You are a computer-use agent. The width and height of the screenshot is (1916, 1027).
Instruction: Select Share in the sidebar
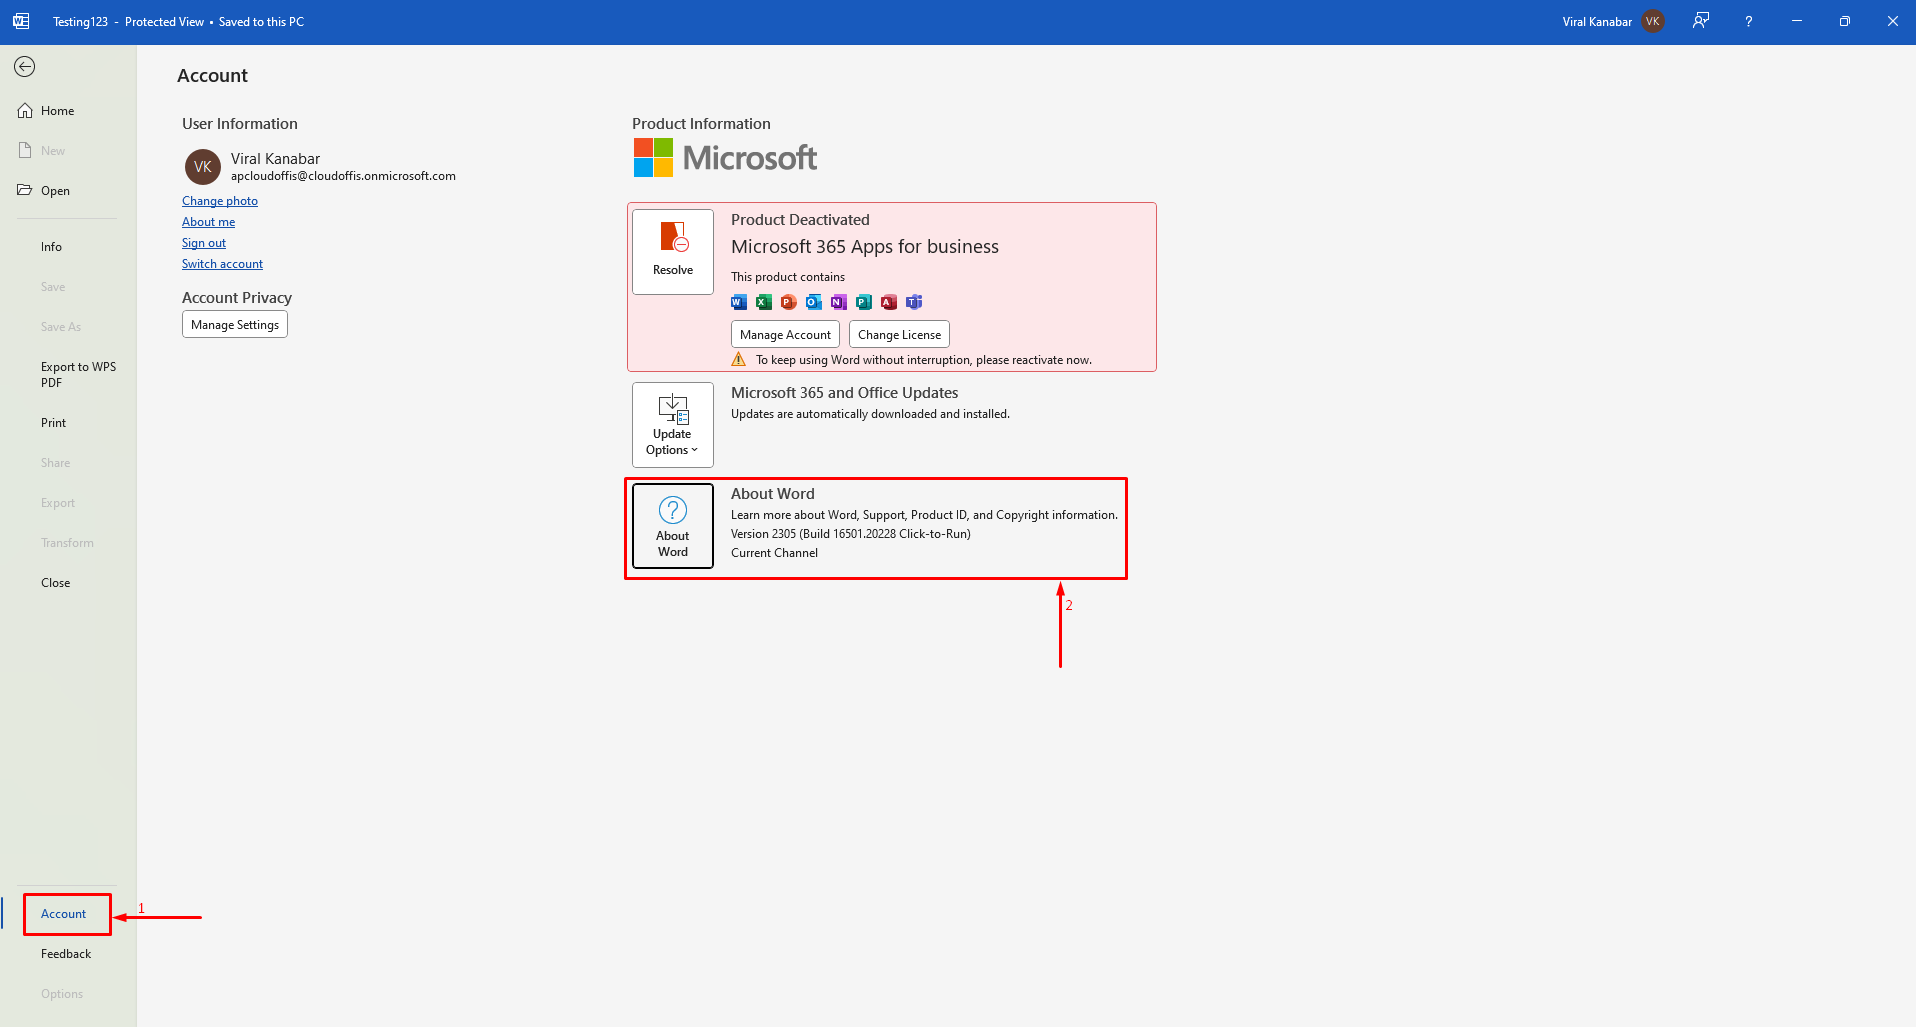point(55,463)
